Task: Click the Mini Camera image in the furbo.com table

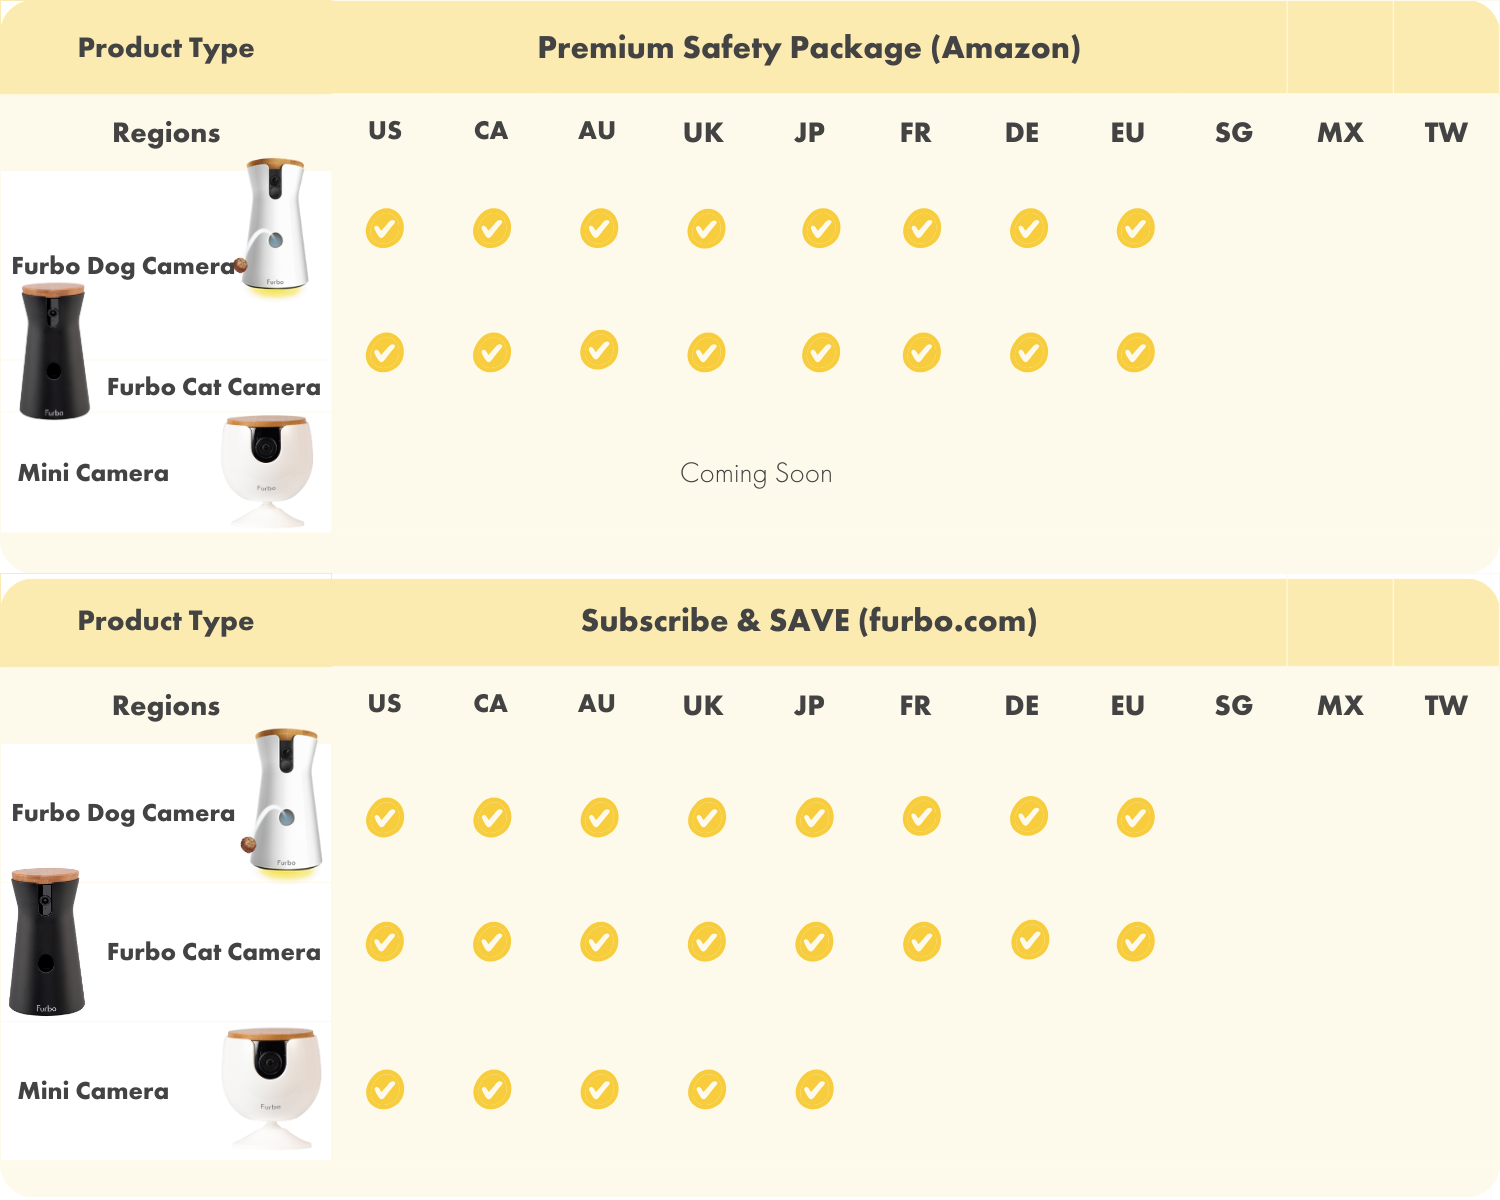Action: (x=272, y=1088)
